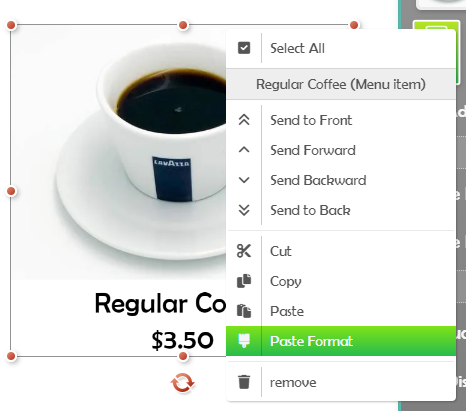Click the $3.50 price text
The image size is (466, 411).
click(182, 340)
